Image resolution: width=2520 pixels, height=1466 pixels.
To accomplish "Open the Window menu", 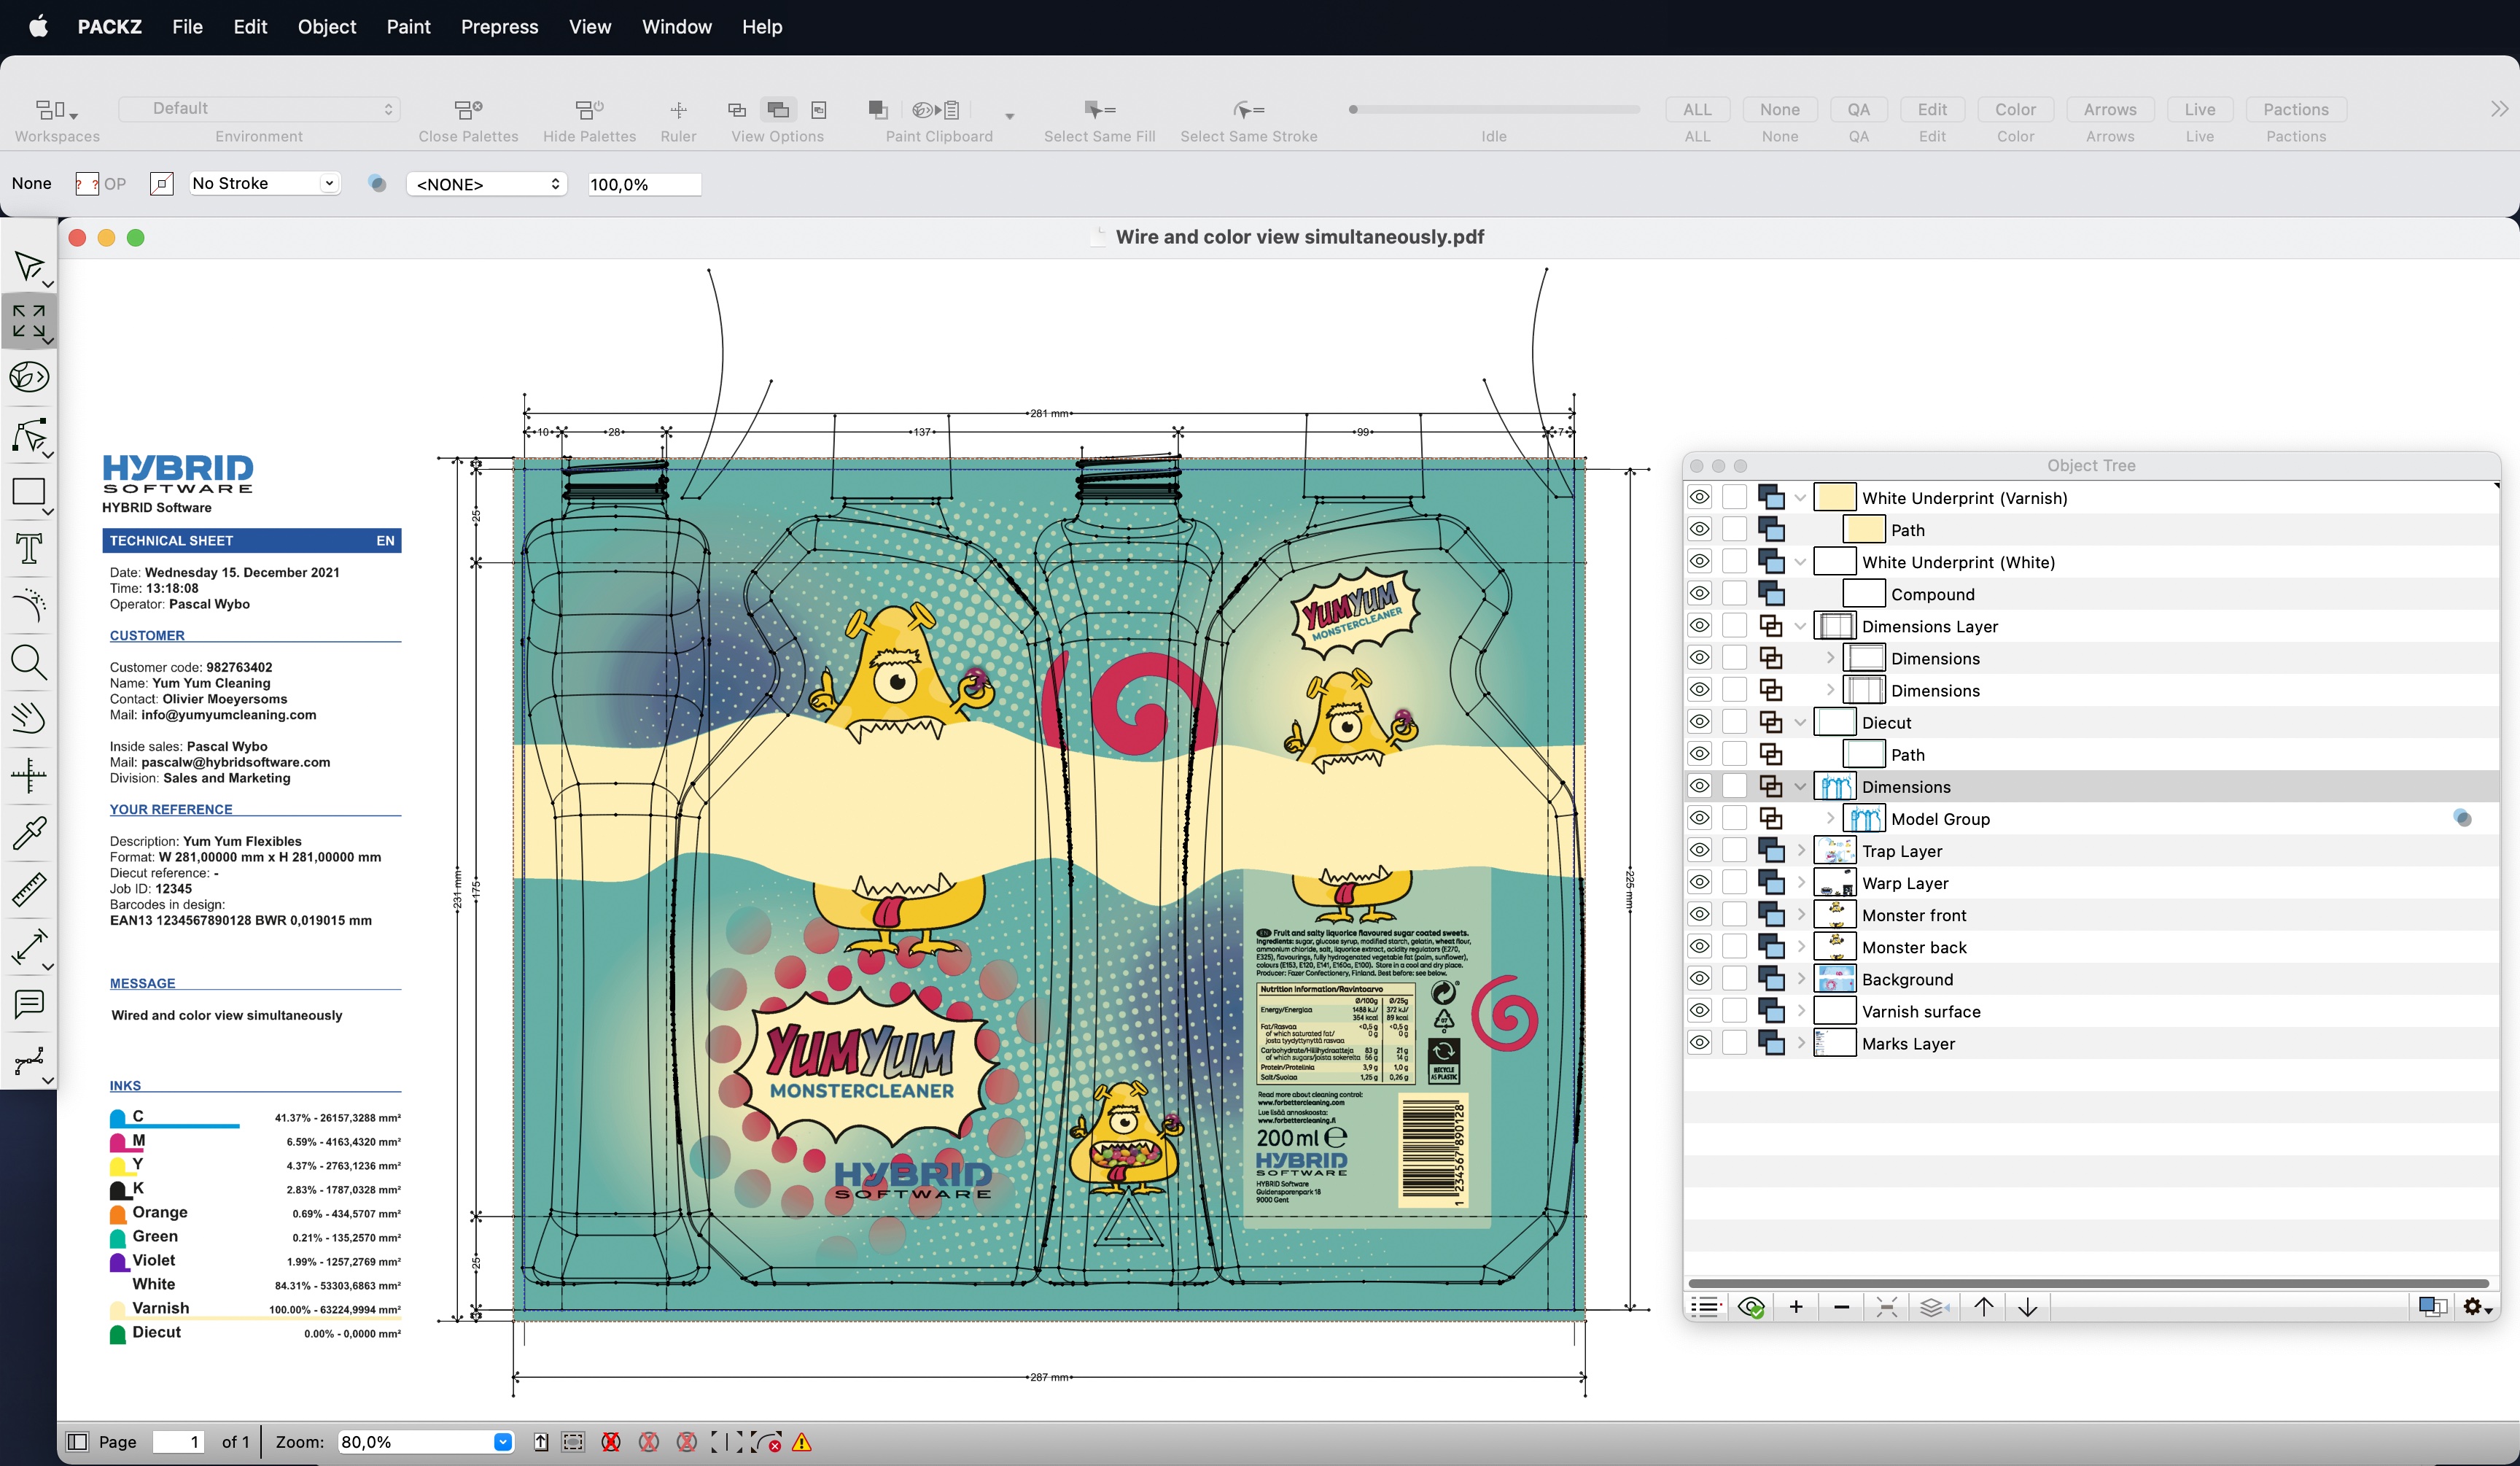I will [x=676, y=27].
